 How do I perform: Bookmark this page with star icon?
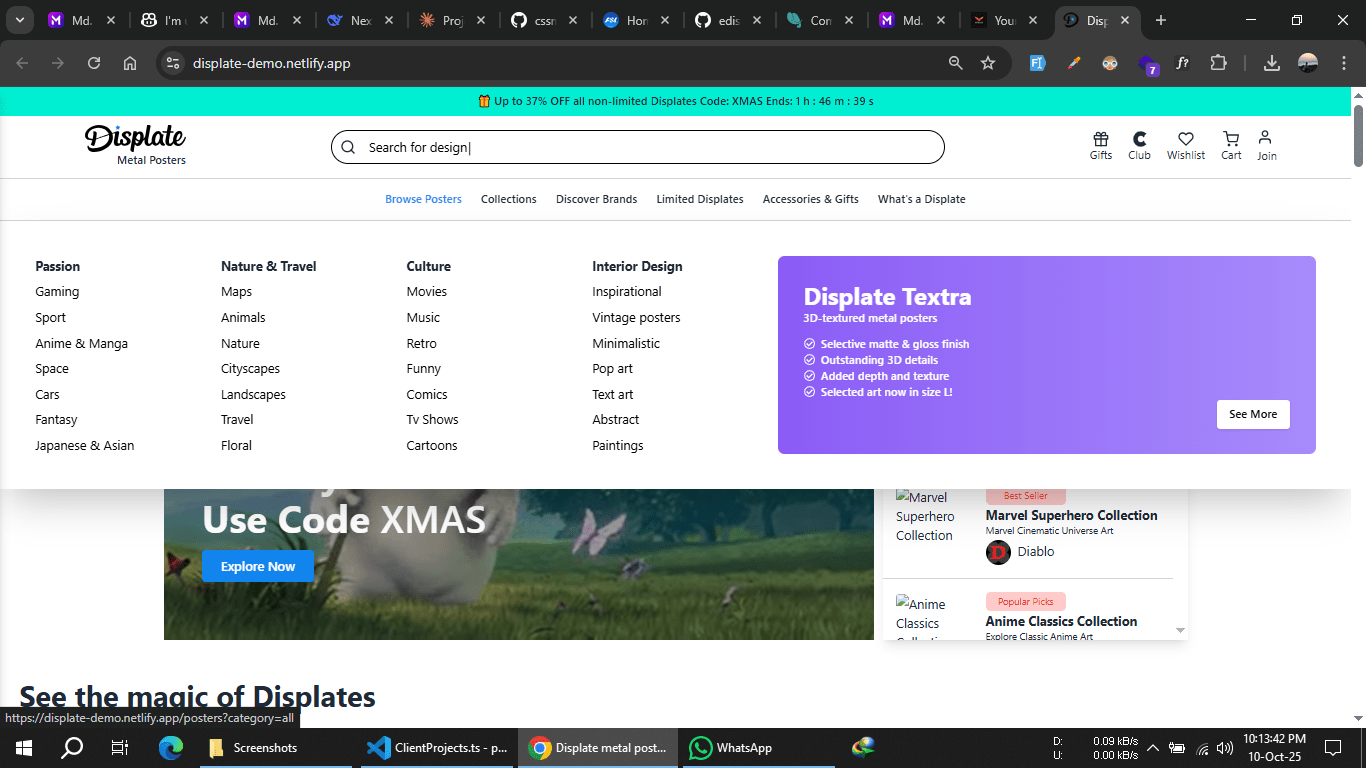(x=988, y=63)
